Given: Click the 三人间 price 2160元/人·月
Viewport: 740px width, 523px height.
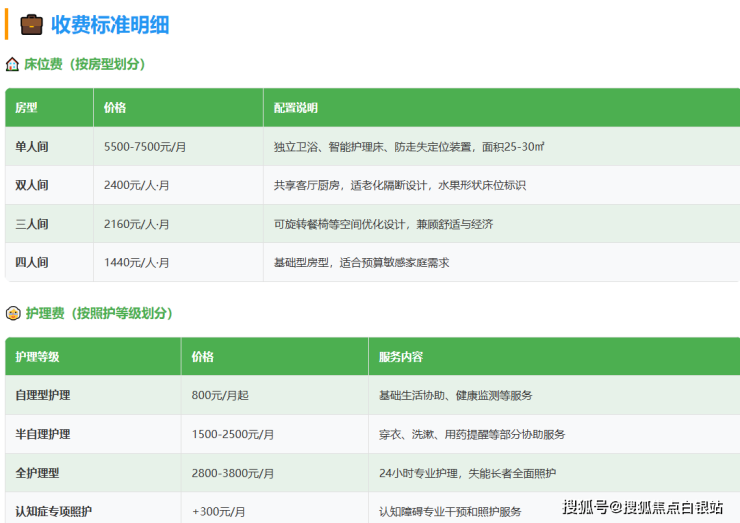Looking at the screenshot, I should (137, 224).
